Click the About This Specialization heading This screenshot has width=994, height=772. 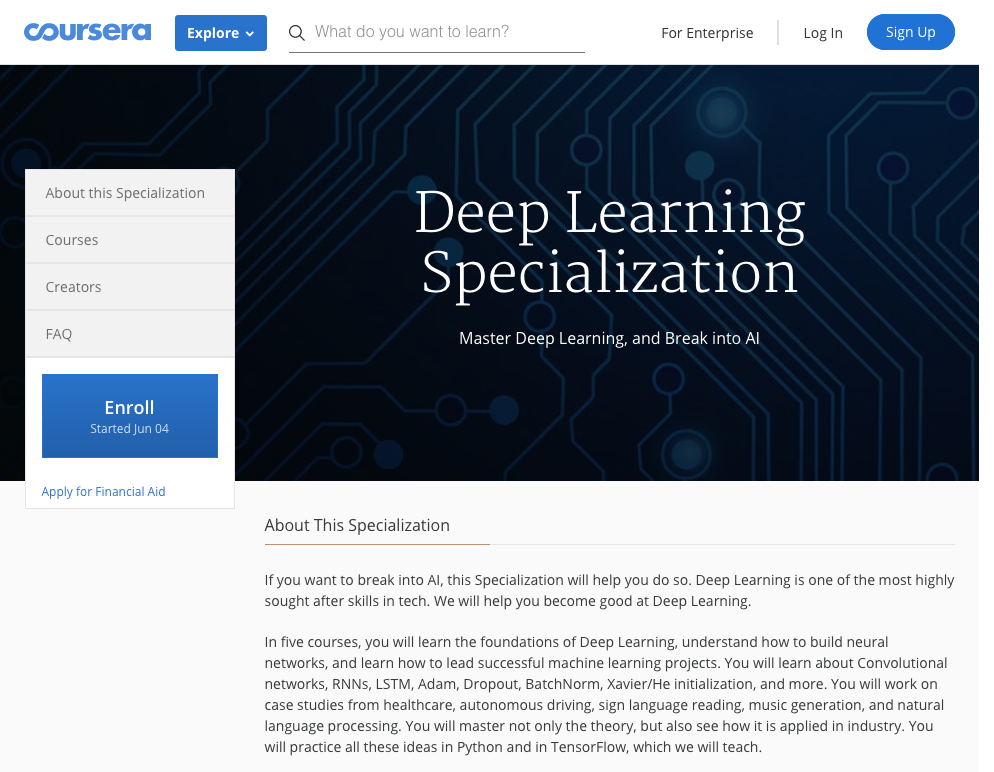point(357,525)
